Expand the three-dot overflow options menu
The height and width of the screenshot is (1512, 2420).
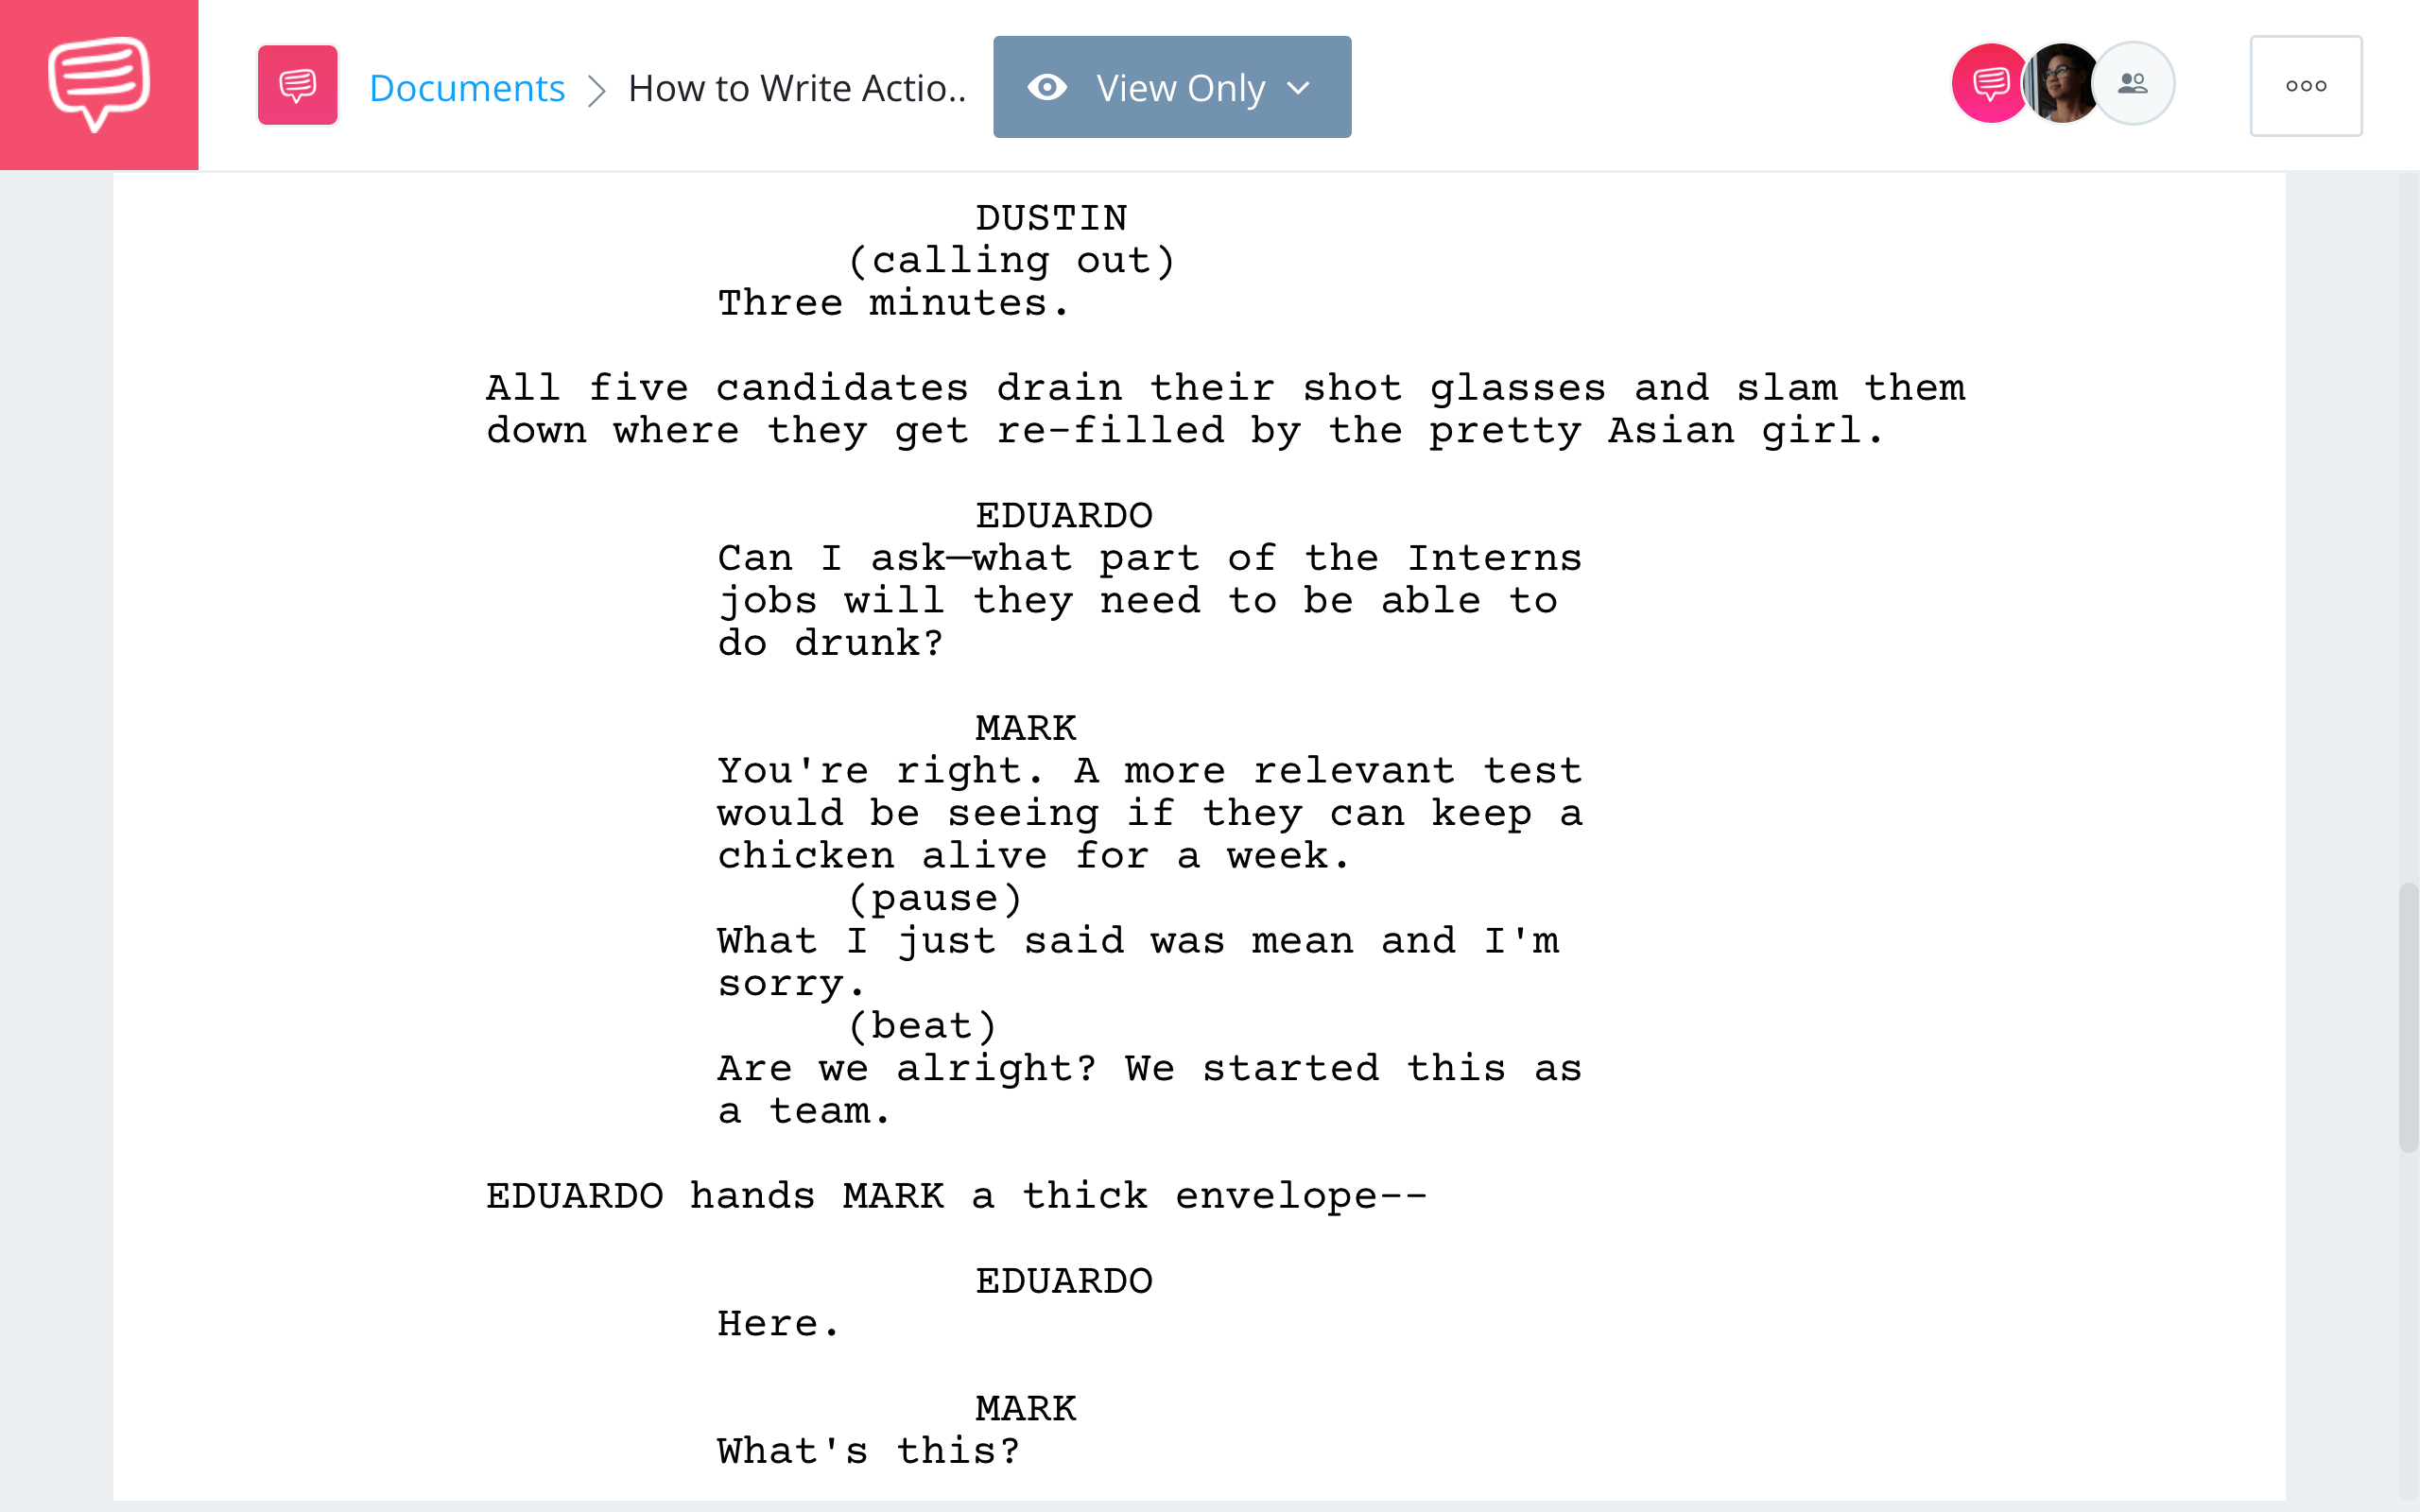(2305, 83)
